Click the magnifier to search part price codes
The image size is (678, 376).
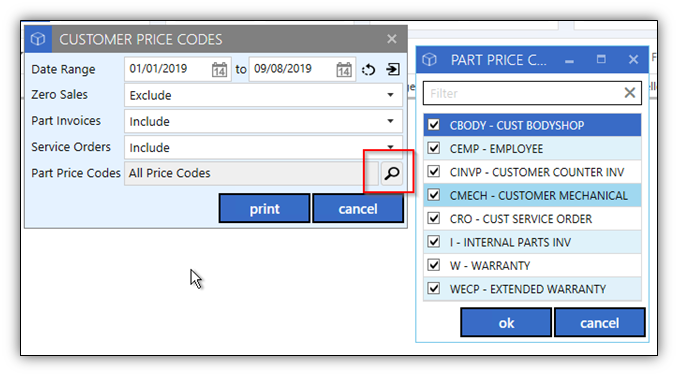point(392,173)
